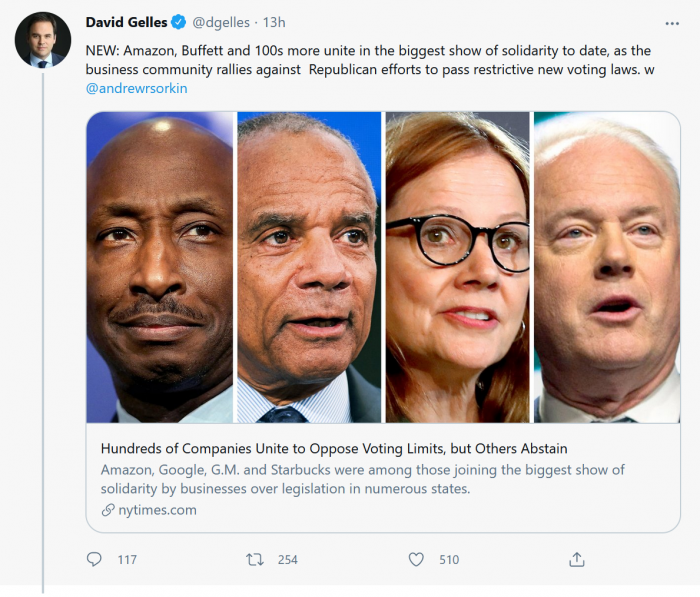Click the second photo in the article card

coord(309,267)
